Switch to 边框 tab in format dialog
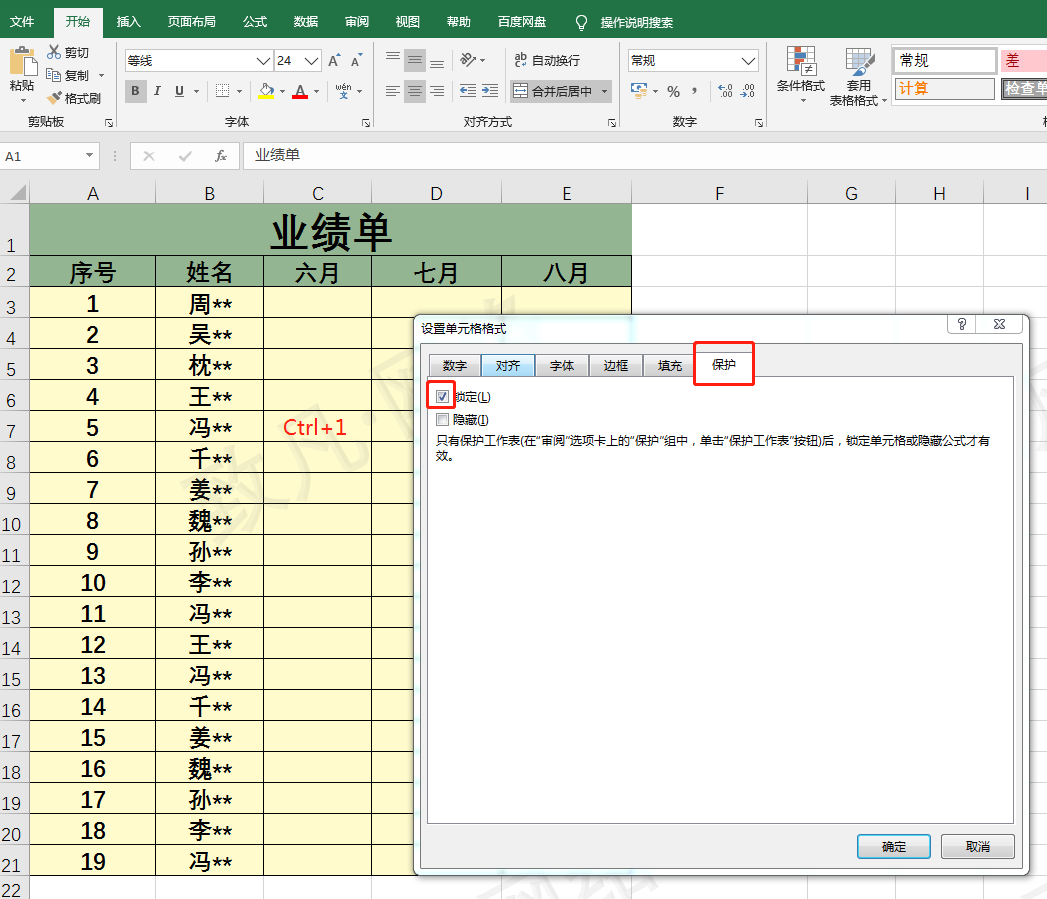The height and width of the screenshot is (899, 1047). (616, 365)
